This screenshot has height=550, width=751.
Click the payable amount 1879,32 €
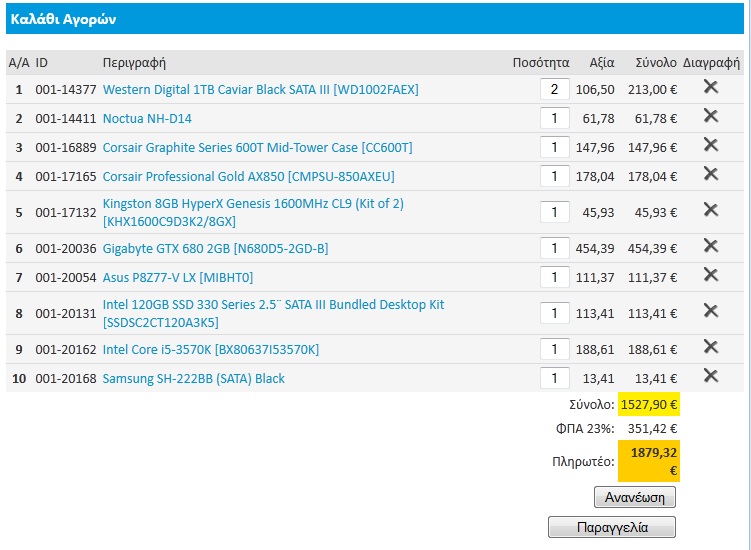pyautogui.click(x=649, y=461)
